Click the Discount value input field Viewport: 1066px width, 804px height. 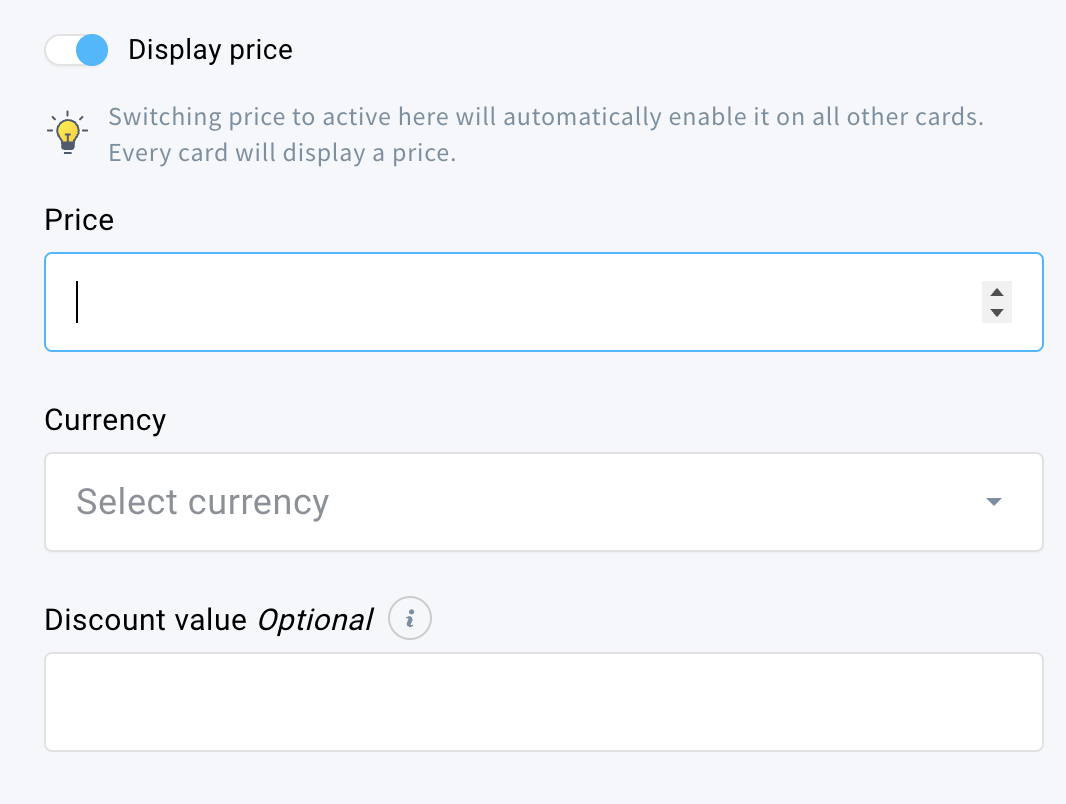coord(543,702)
